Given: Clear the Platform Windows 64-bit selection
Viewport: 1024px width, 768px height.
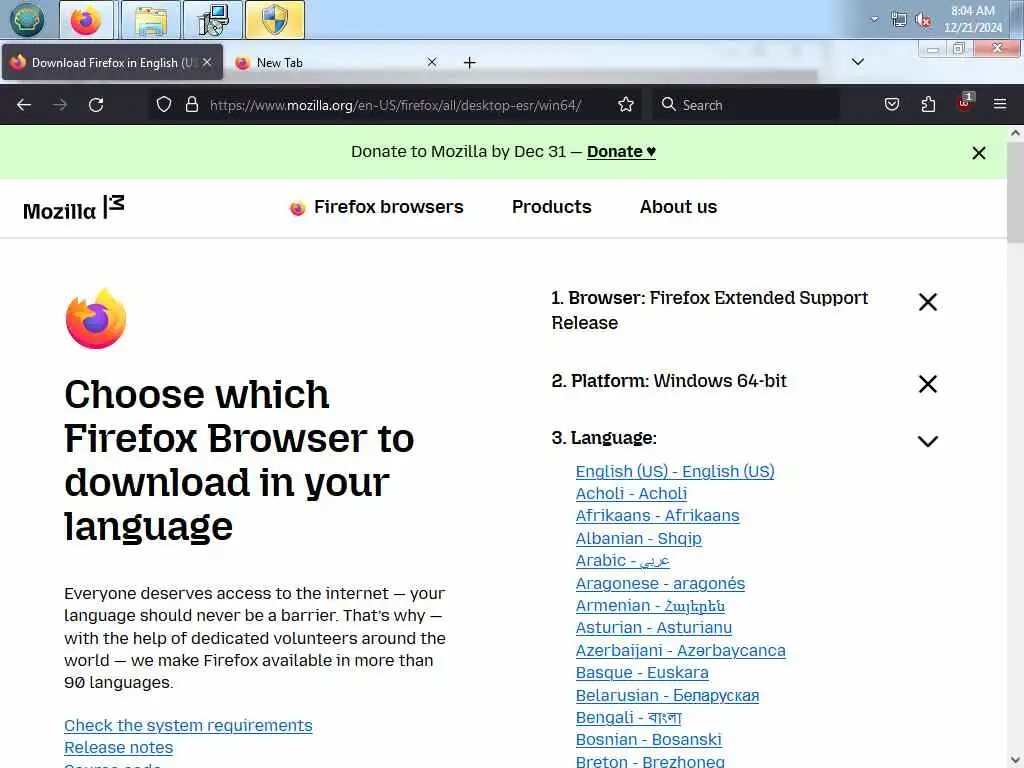Looking at the screenshot, I should pos(927,383).
